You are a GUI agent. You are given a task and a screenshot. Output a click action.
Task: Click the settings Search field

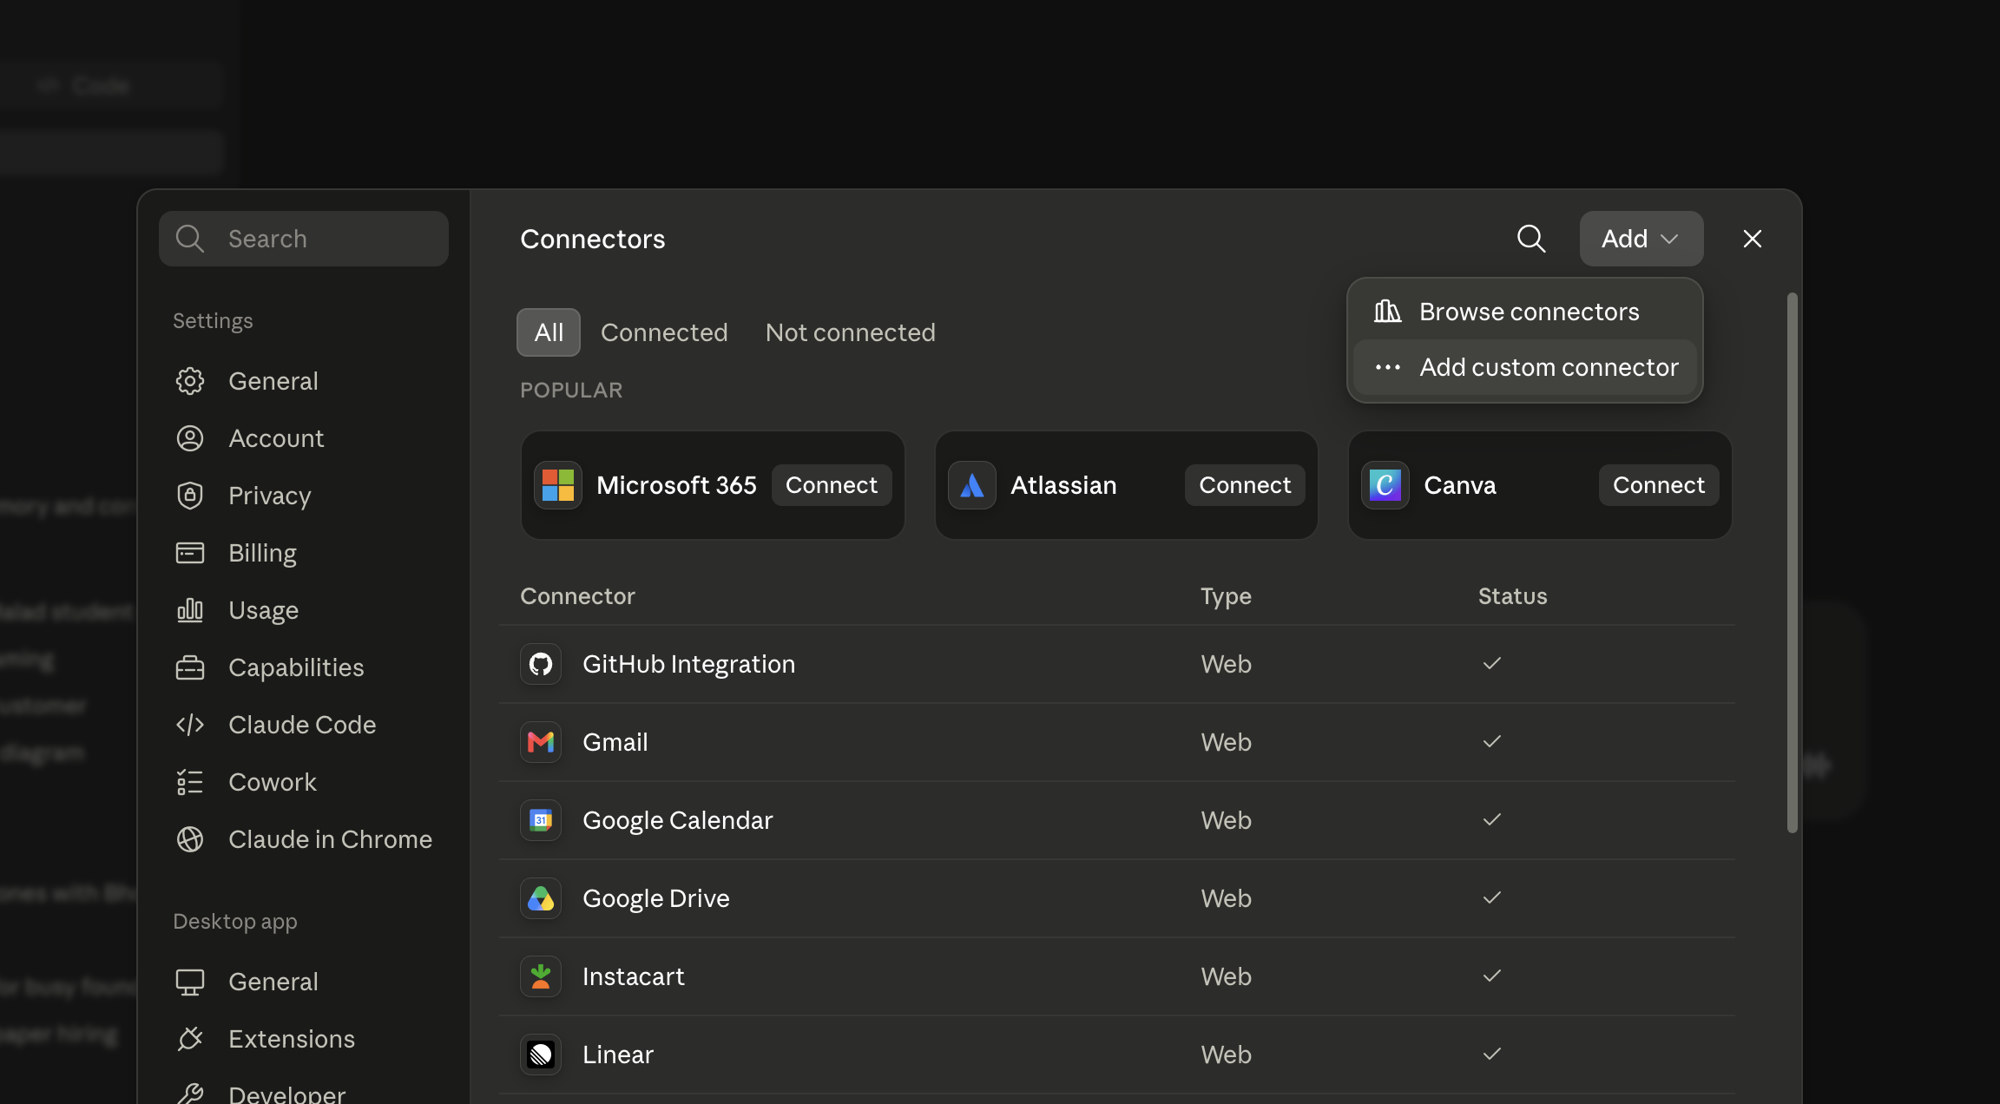click(x=303, y=238)
